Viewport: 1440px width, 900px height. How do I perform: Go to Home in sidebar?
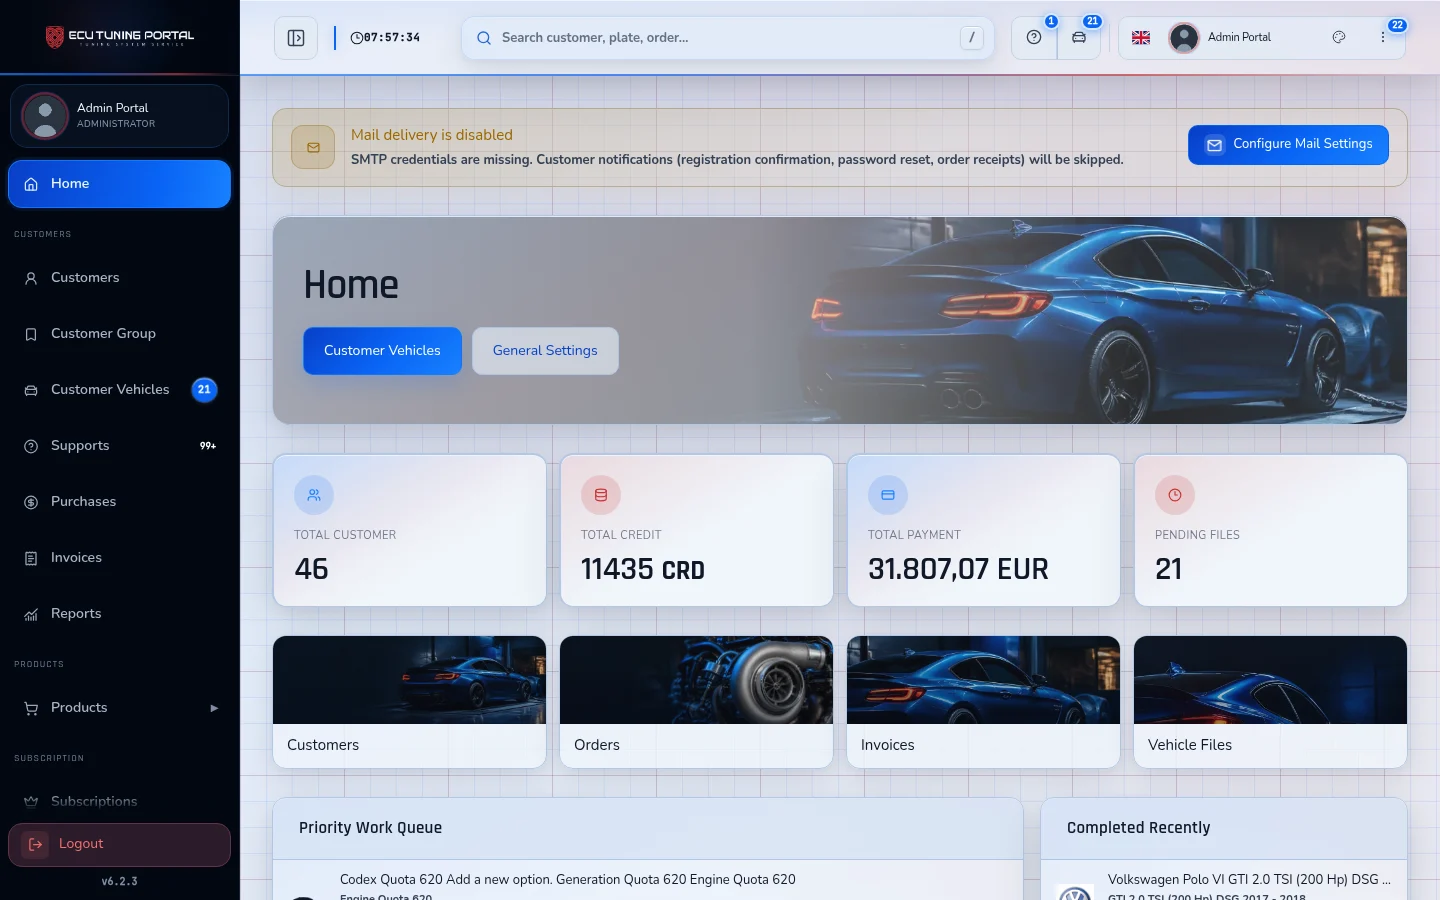120,184
